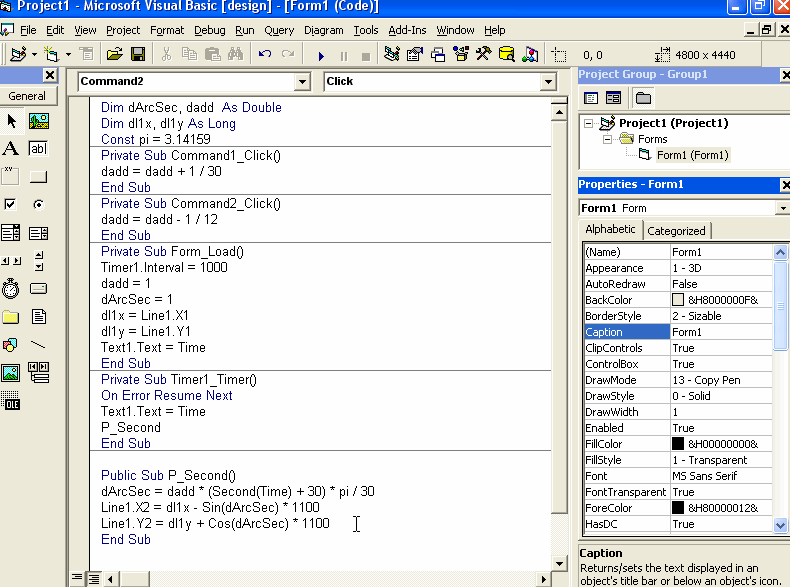Save the project with the floppy icon
The height and width of the screenshot is (587, 790).
pos(138,54)
